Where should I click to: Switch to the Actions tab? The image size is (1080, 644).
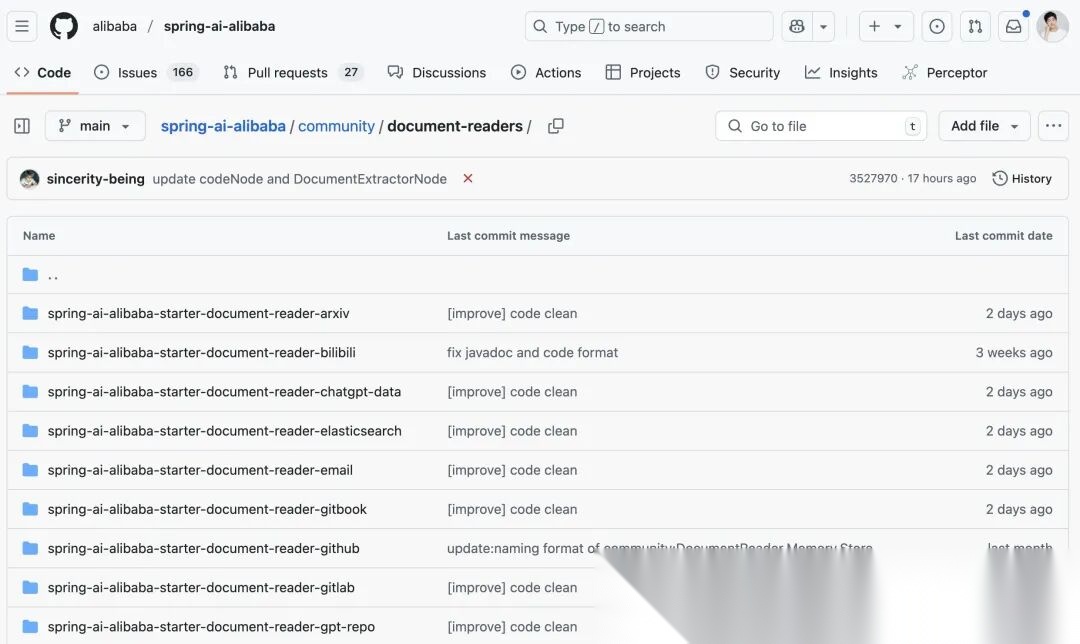[x=546, y=72]
